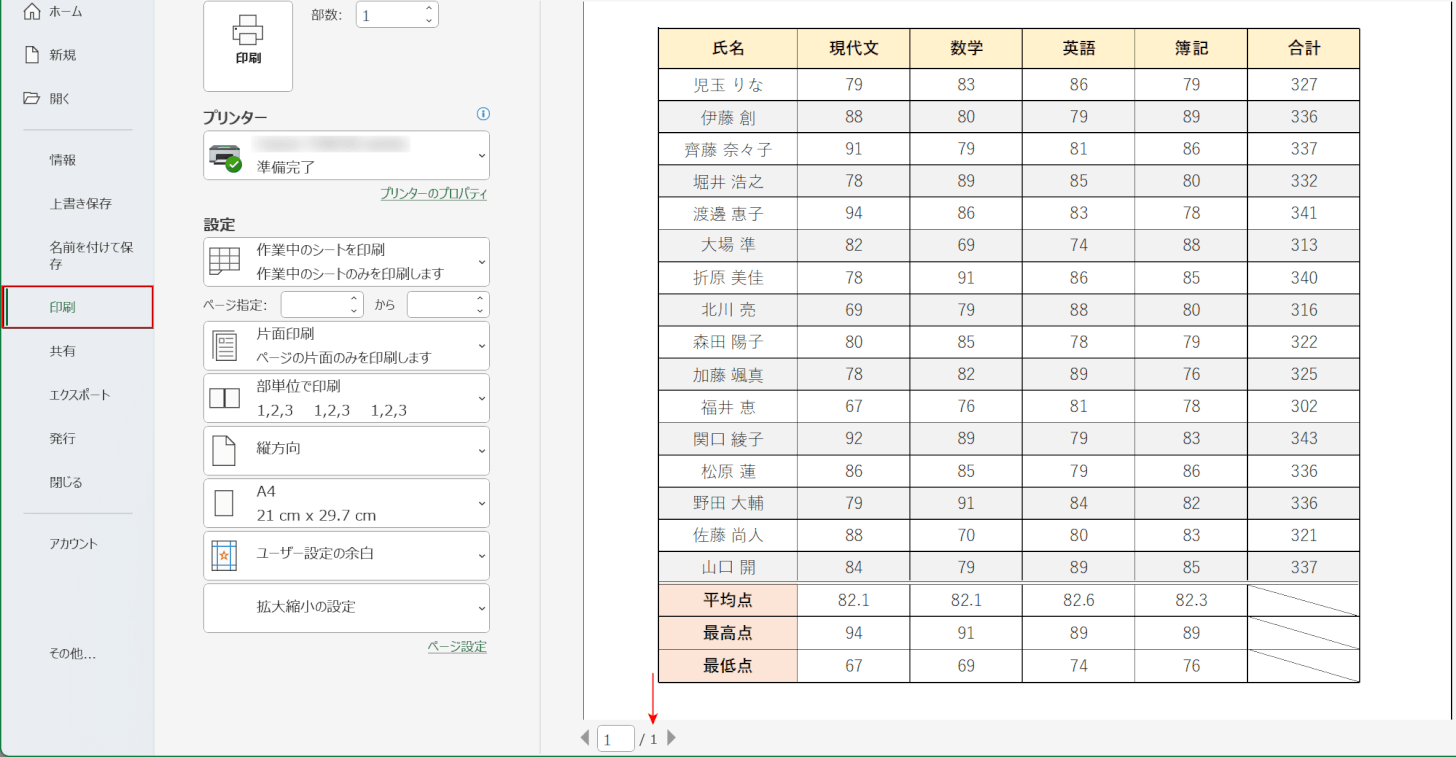Click the Open folder icon
This screenshot has width=1456, height=757.
pyautogui.click(x=32, y=98)
